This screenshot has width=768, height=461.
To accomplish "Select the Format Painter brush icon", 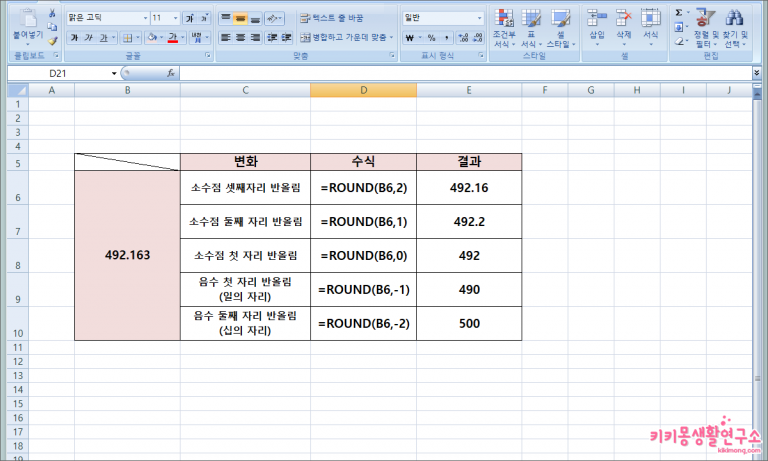I will pyautogui.click(x=52, y=41).
